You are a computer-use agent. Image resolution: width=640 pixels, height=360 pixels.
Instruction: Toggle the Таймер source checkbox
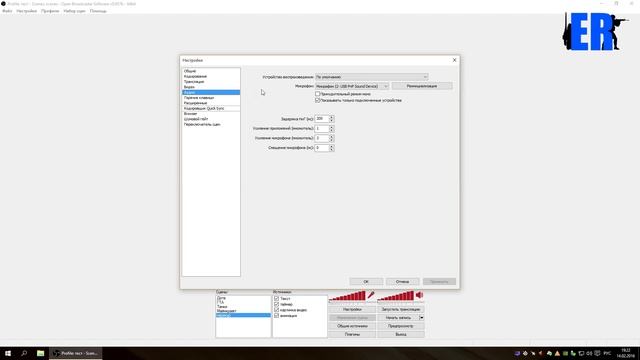click(x=276, y=304)
